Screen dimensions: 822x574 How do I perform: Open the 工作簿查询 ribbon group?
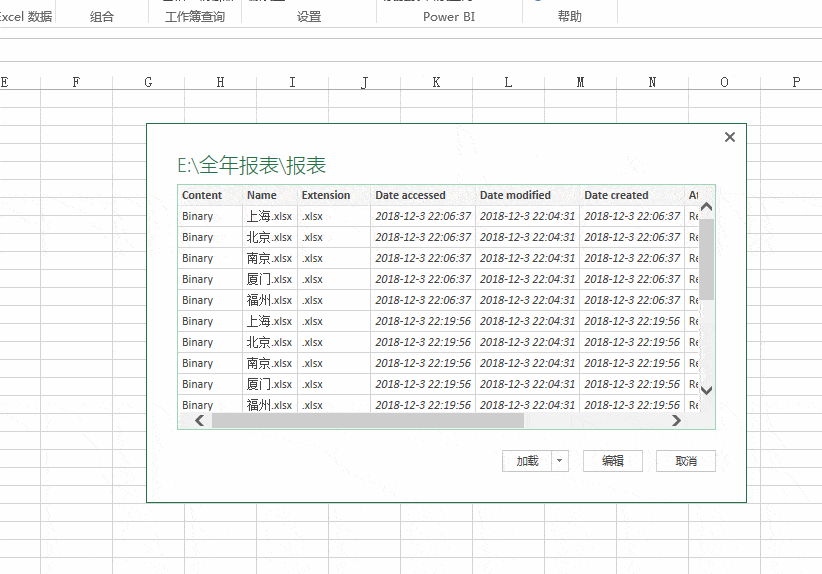[x=195, y=17]
